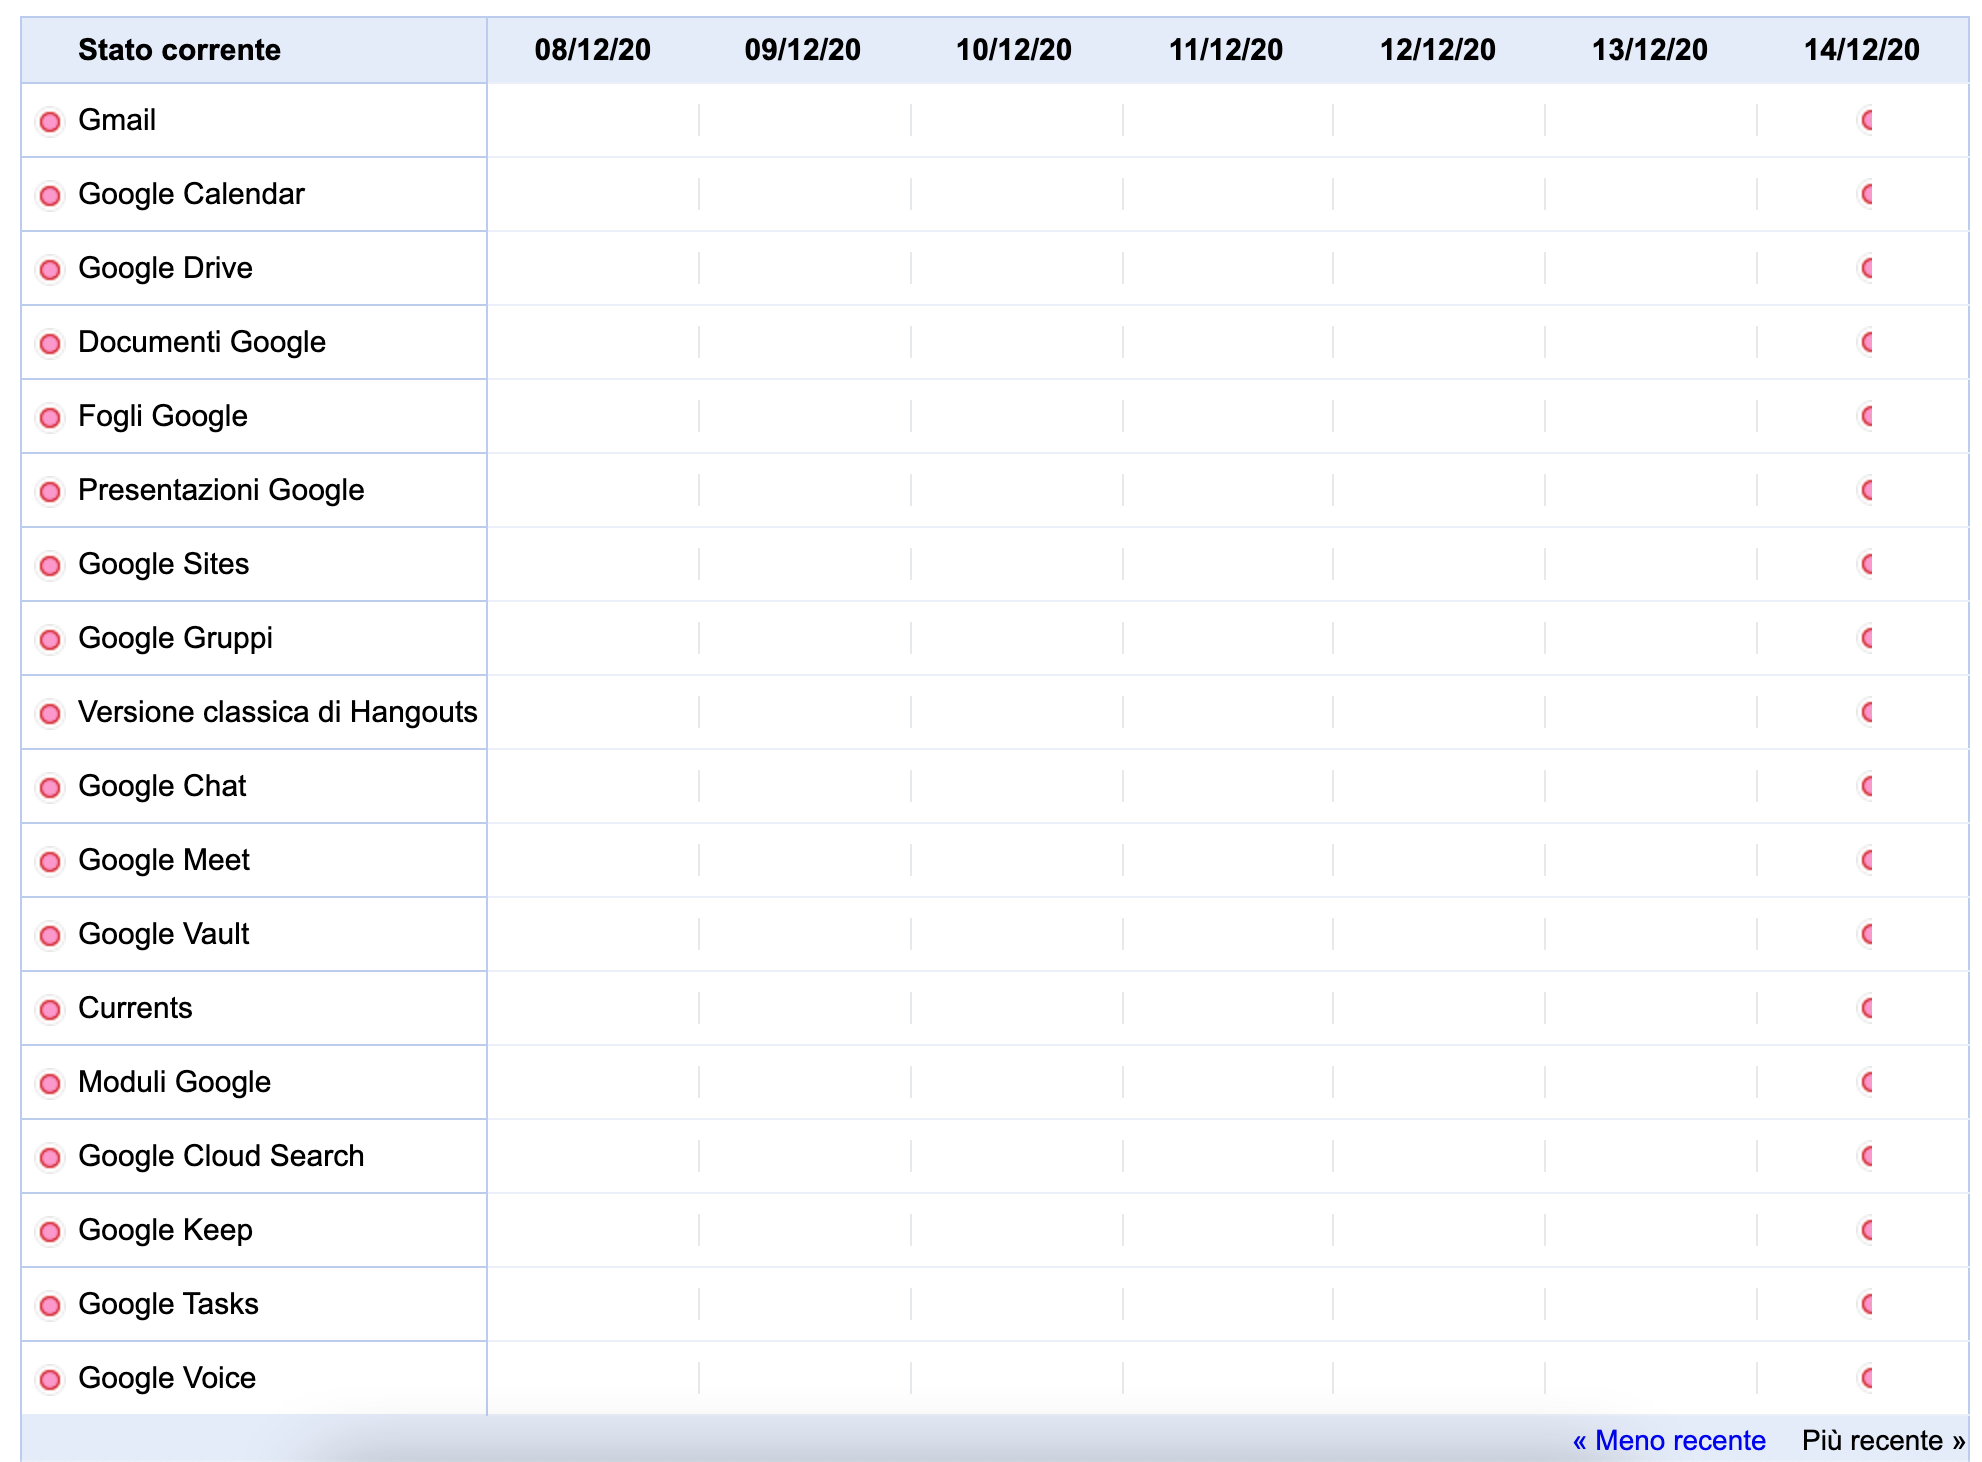Click Google Keep outage marker on 14/12/20
1982x1462 pixels.
tap(1866, 1230)
